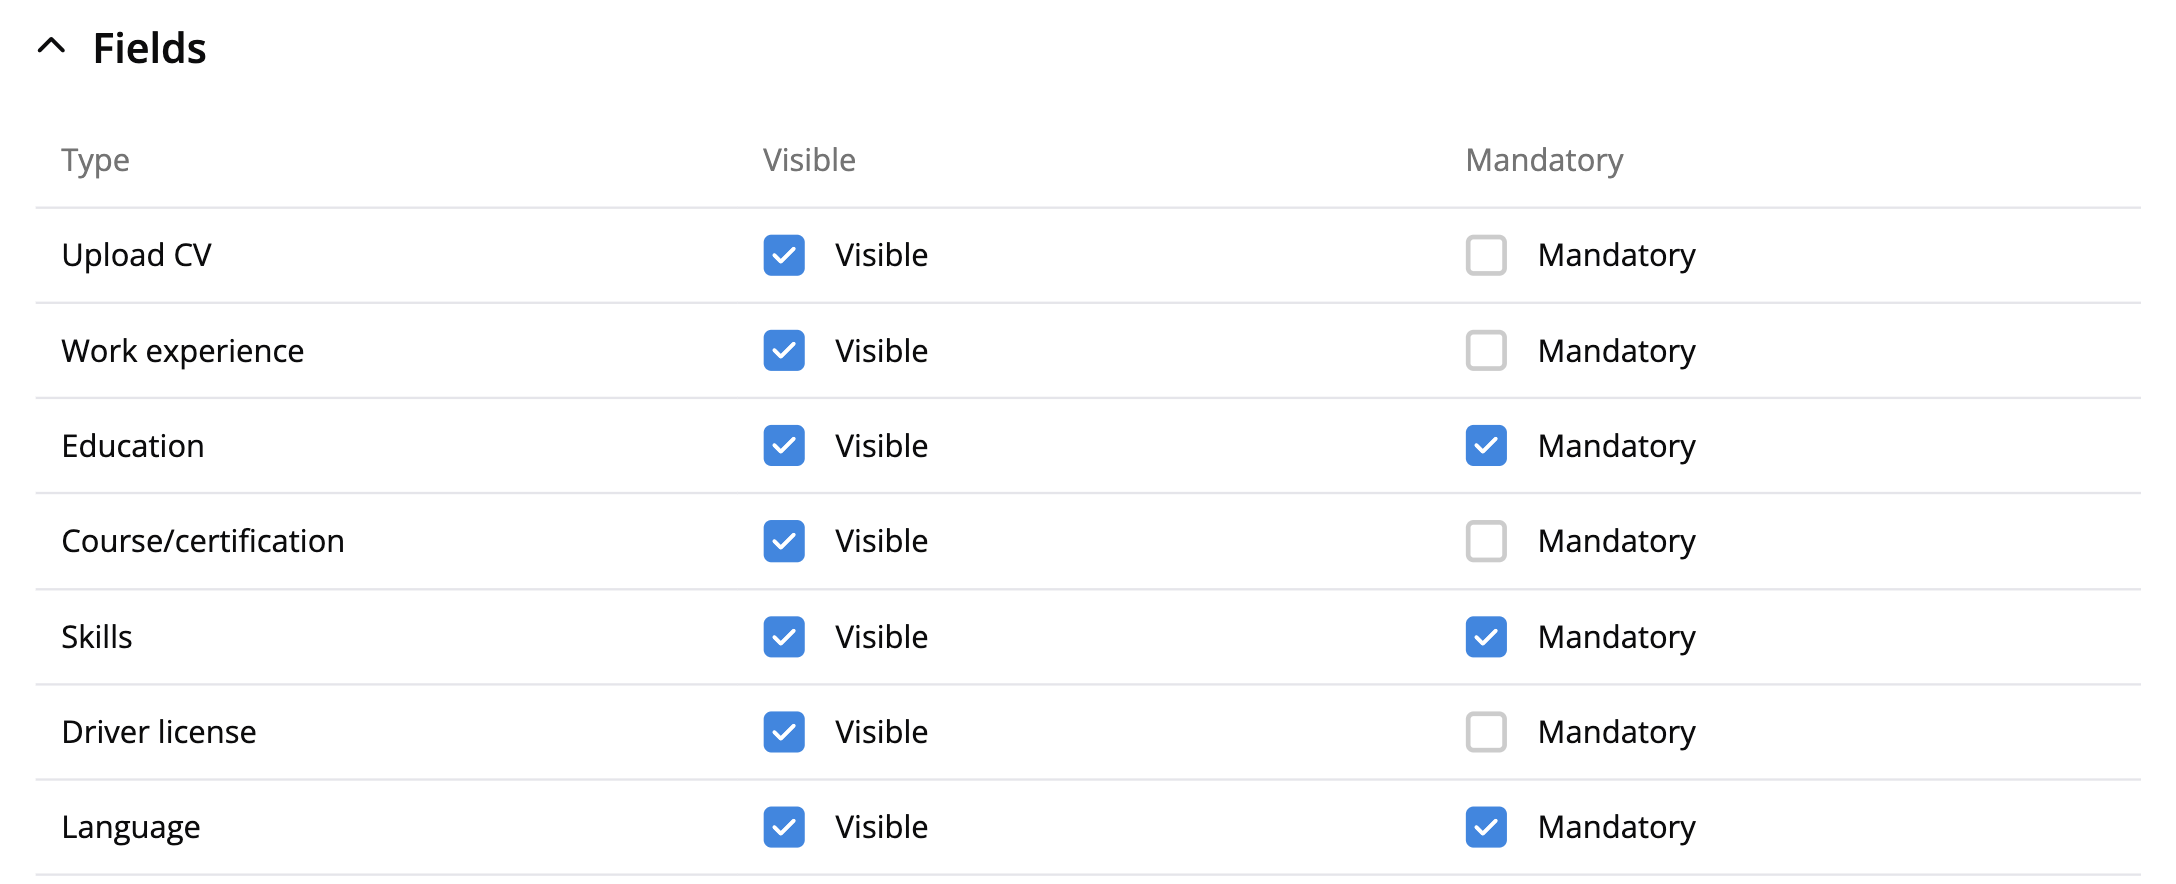Uncheck Visible for Course/certification
The image size is (2176, 884).
pos(784,541)
